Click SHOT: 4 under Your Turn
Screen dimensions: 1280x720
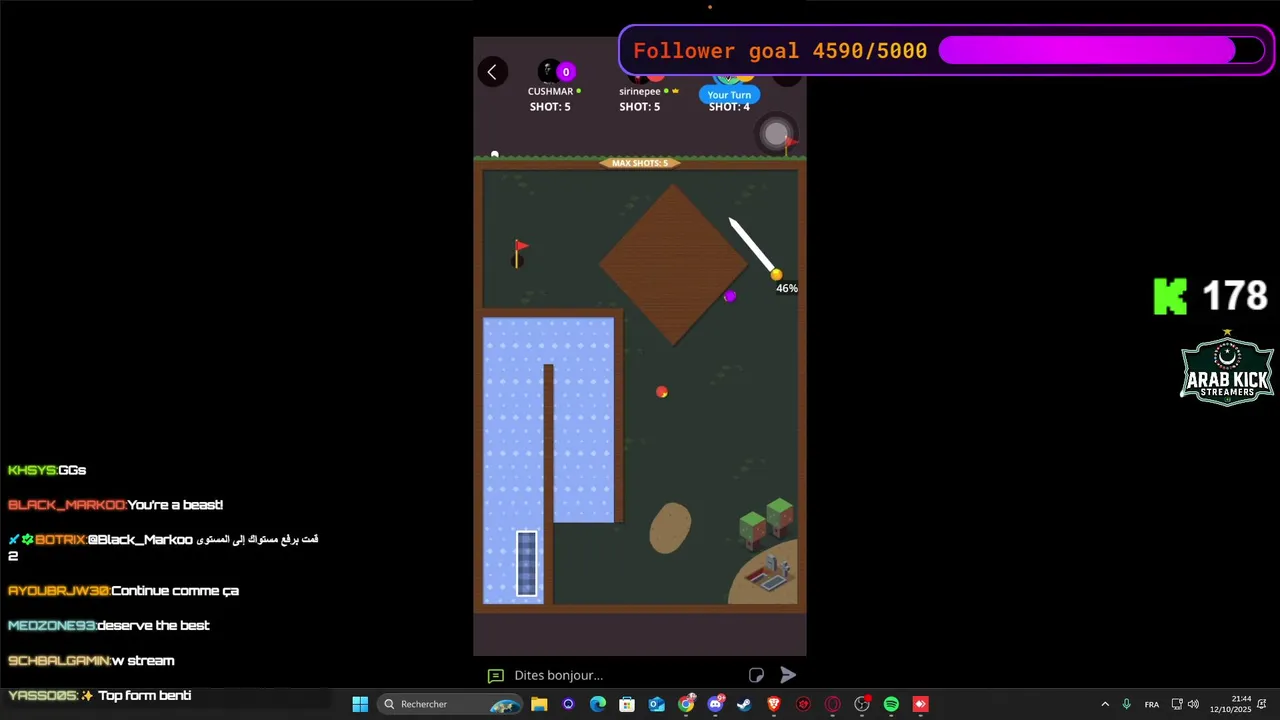pos(729,107)
